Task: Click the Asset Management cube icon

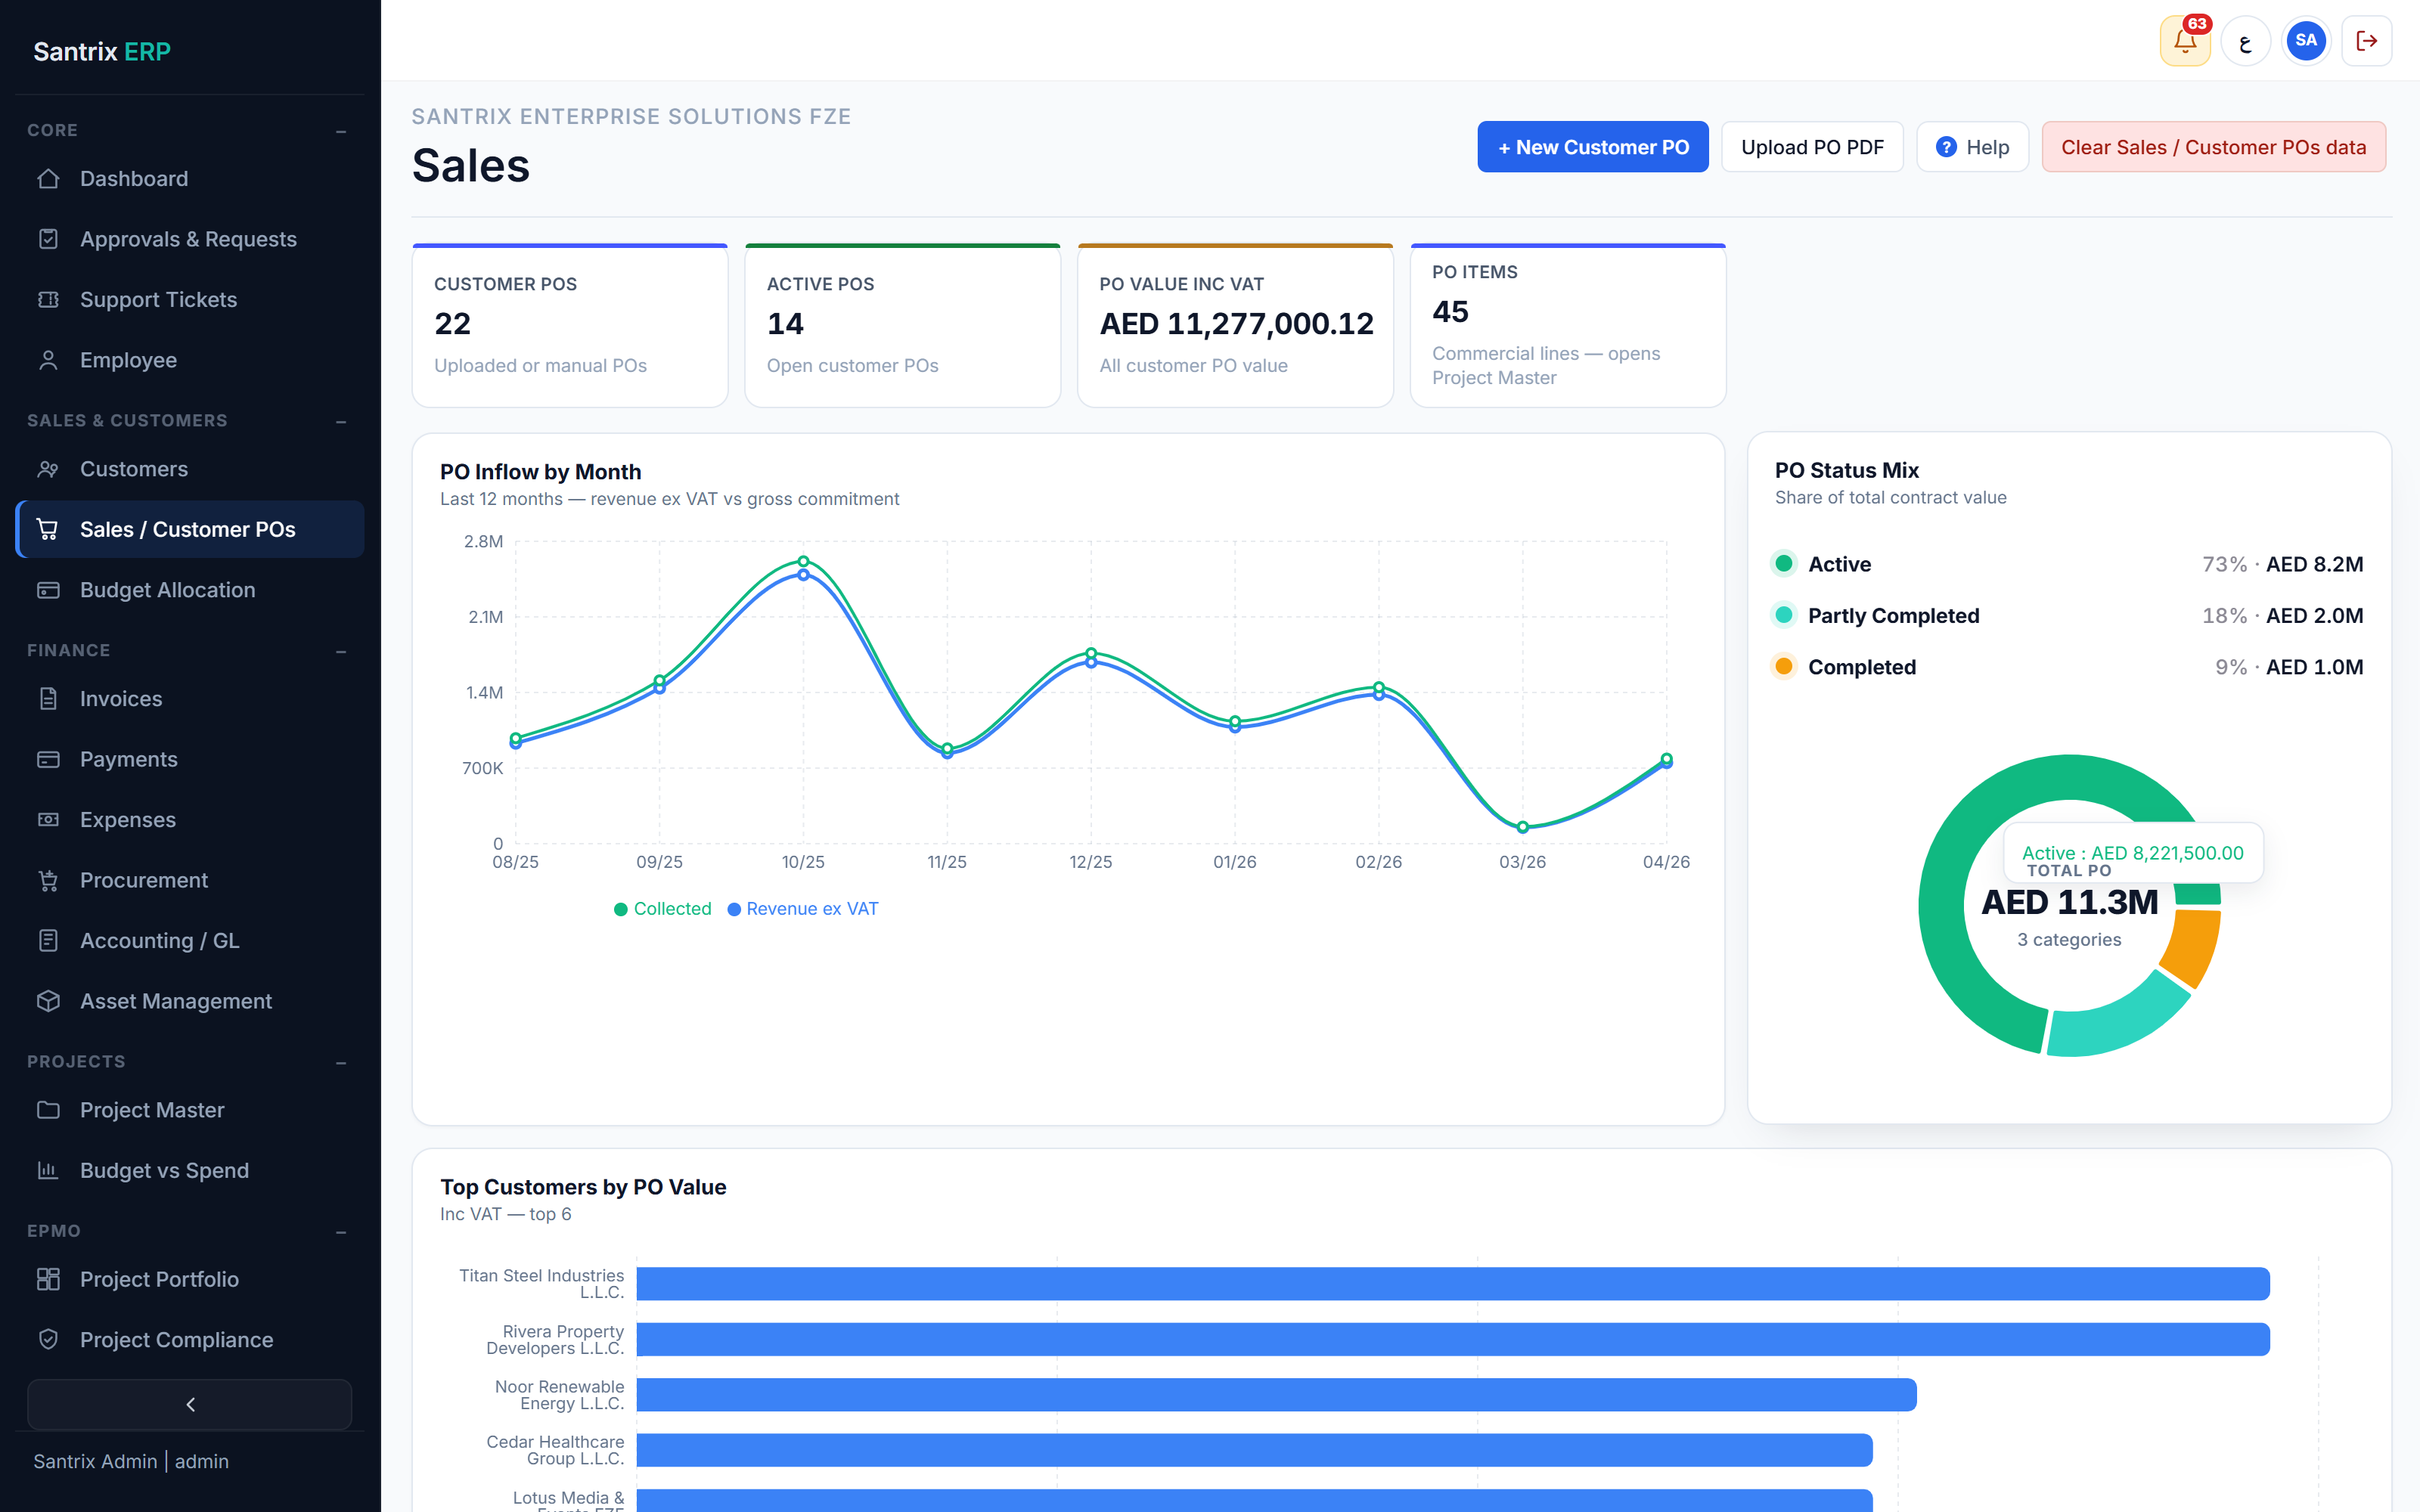Action: [48, 1001]
